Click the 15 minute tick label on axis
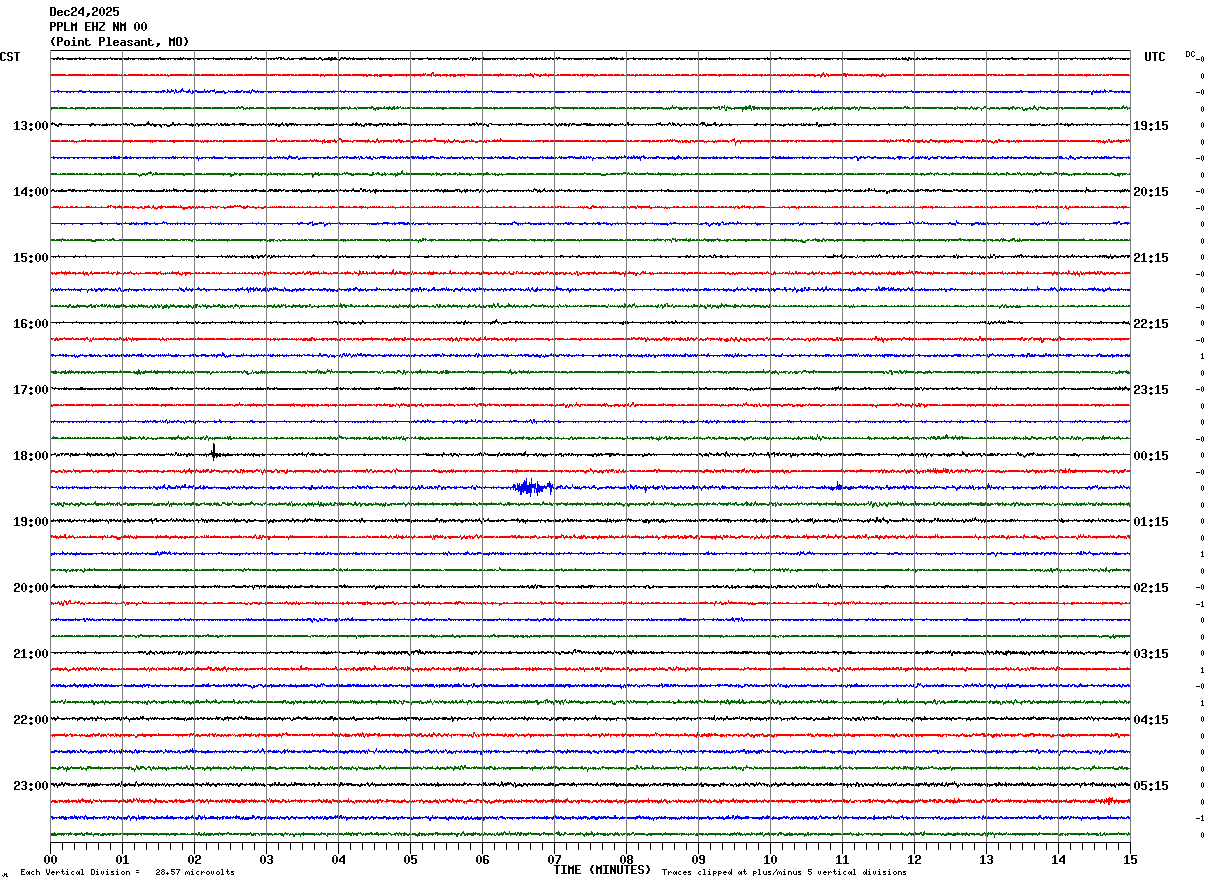 point(1130,859)
